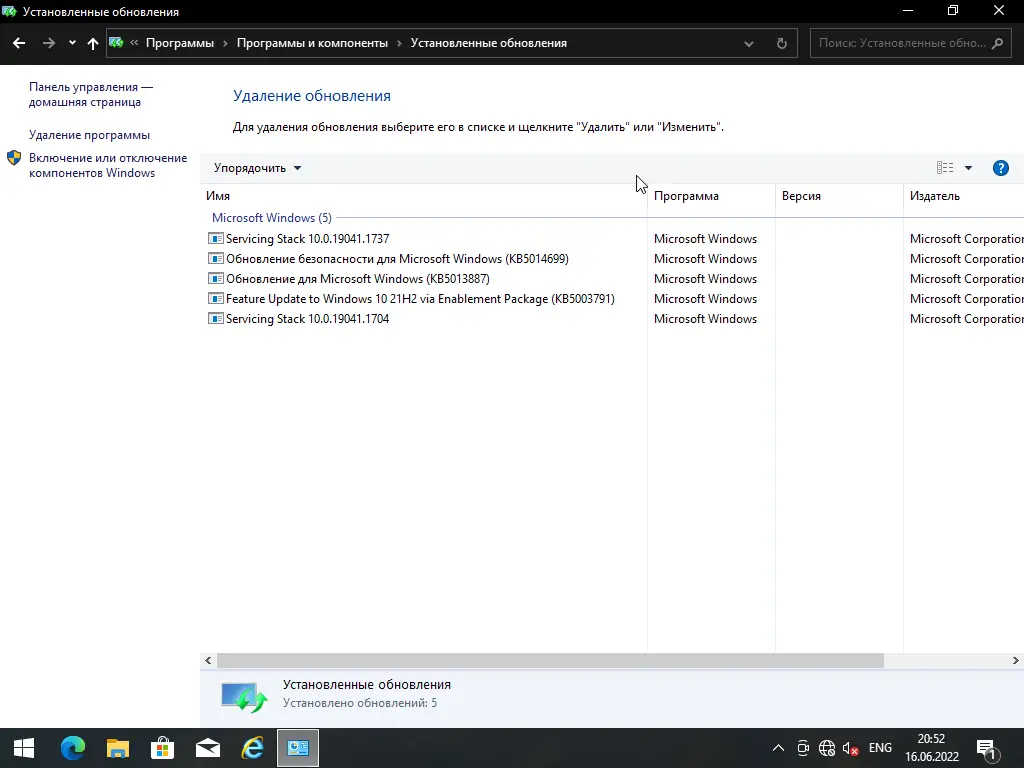Show hidden system tray icons
Viewport: 1024px width, 768px height.
pos(778,748)
